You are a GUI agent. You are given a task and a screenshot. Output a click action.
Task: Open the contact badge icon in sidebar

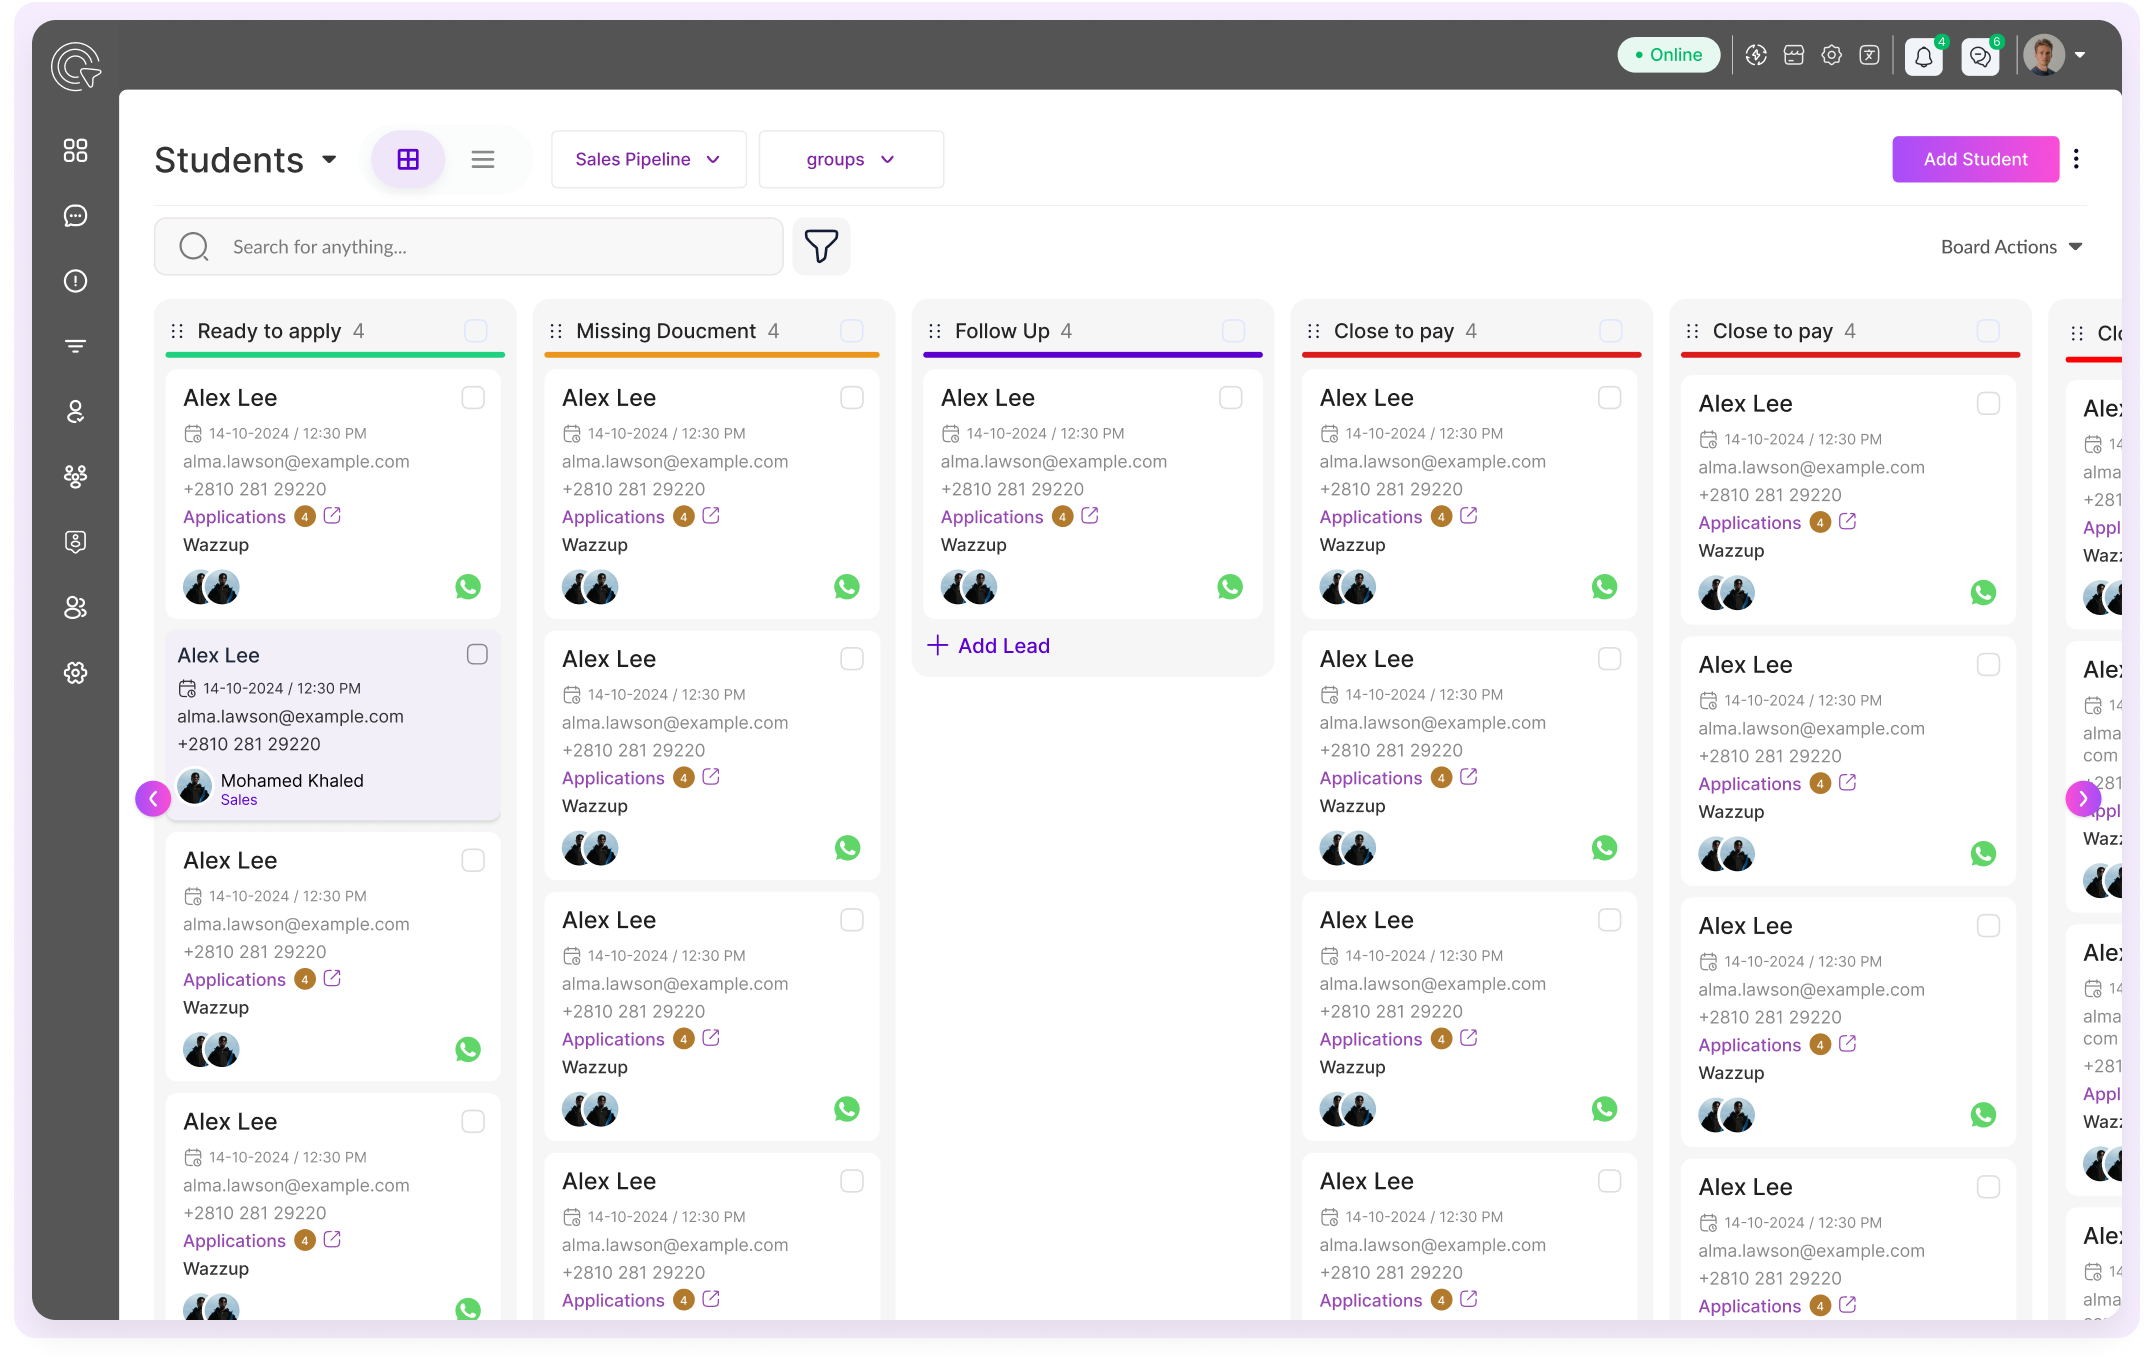(x=75, y=542)
